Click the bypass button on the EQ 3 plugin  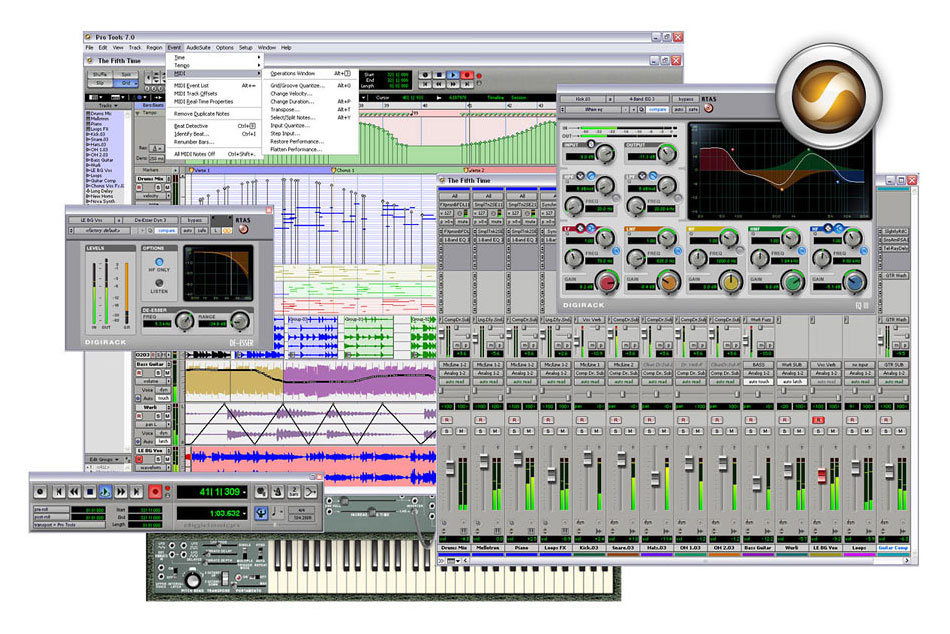(x=686, y=99)
